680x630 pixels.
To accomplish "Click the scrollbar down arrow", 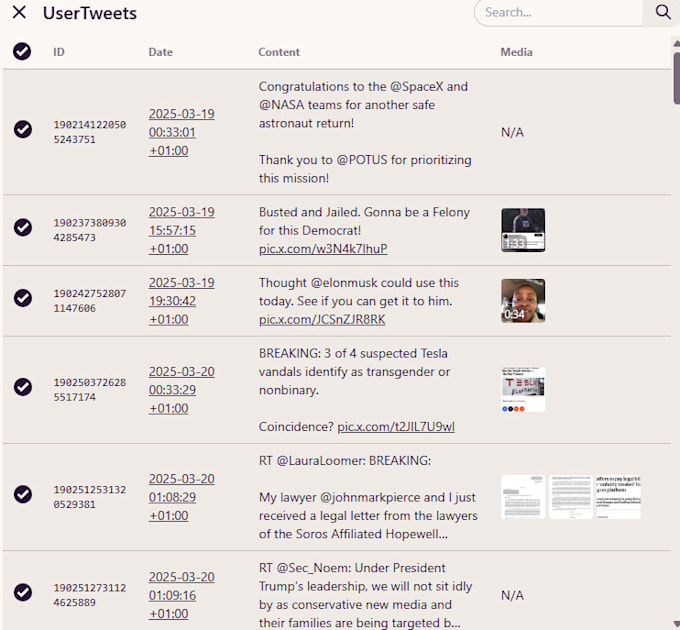I will click(x=677, y=624).
